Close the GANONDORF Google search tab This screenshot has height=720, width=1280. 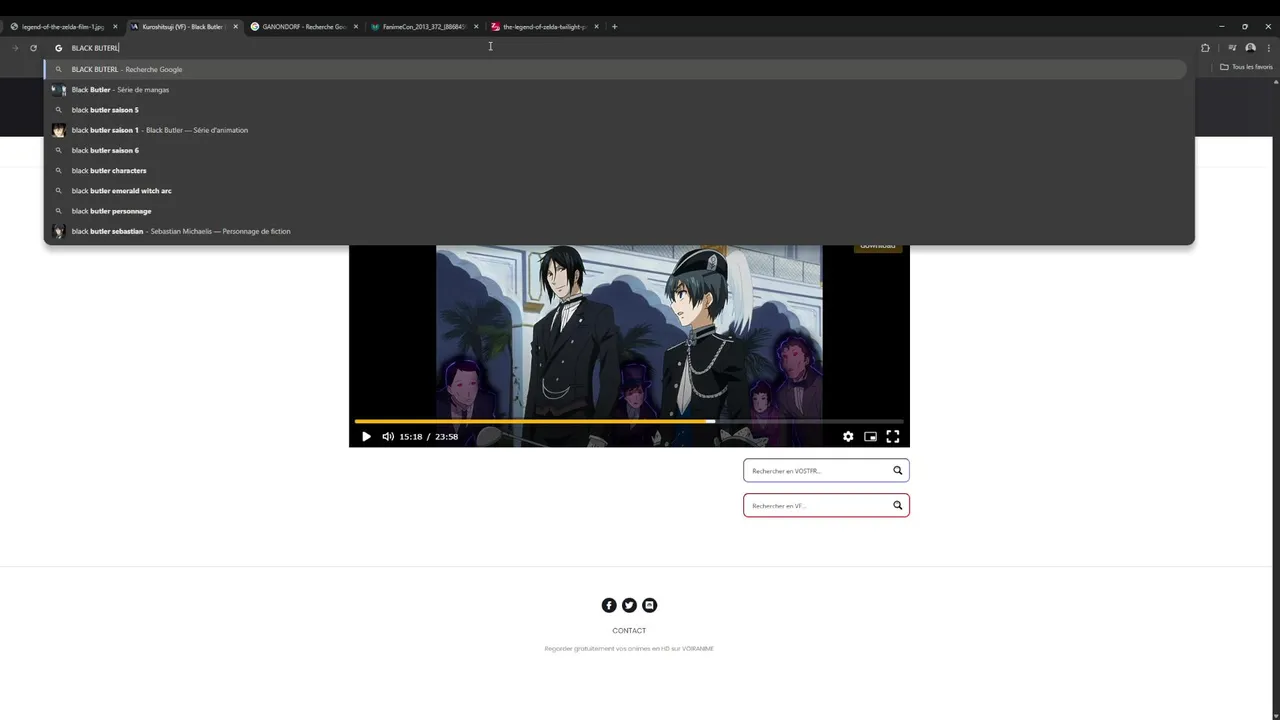[x=356, y=27]
